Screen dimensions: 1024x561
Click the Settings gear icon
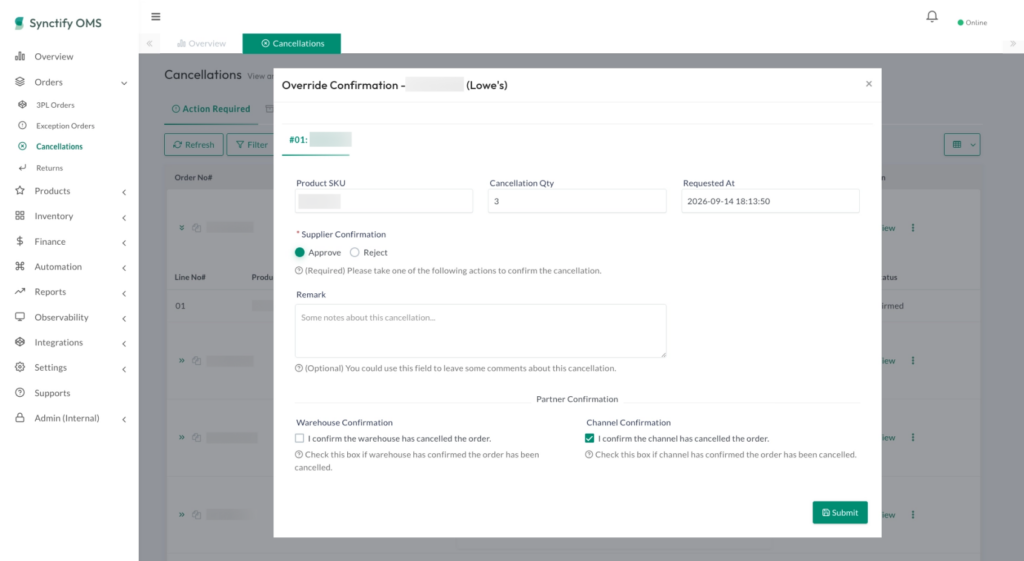(20, 367)
